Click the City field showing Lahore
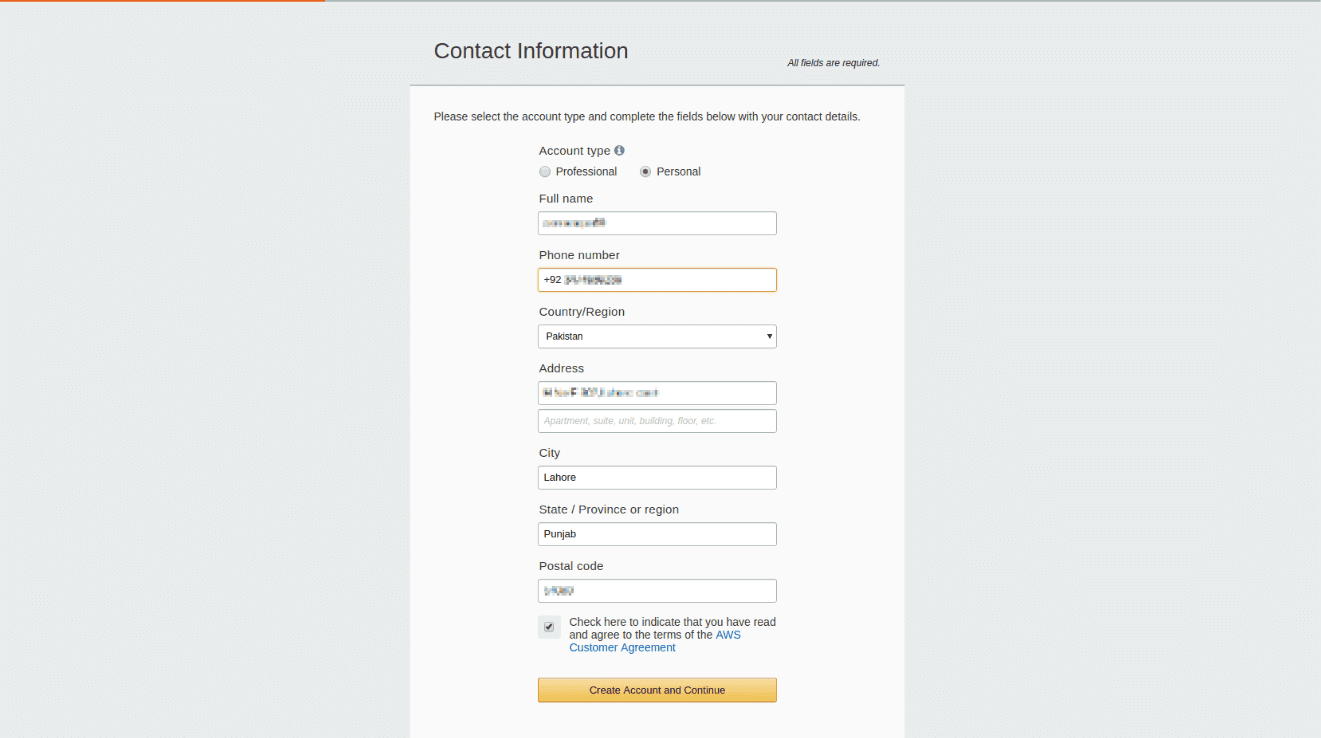1321x738 pixels. [x=657, y=477]
